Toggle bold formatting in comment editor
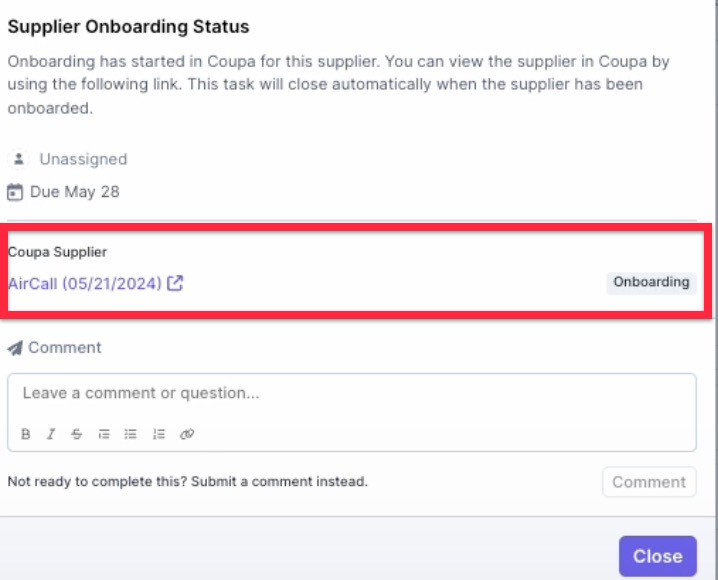 pos(26,434)
